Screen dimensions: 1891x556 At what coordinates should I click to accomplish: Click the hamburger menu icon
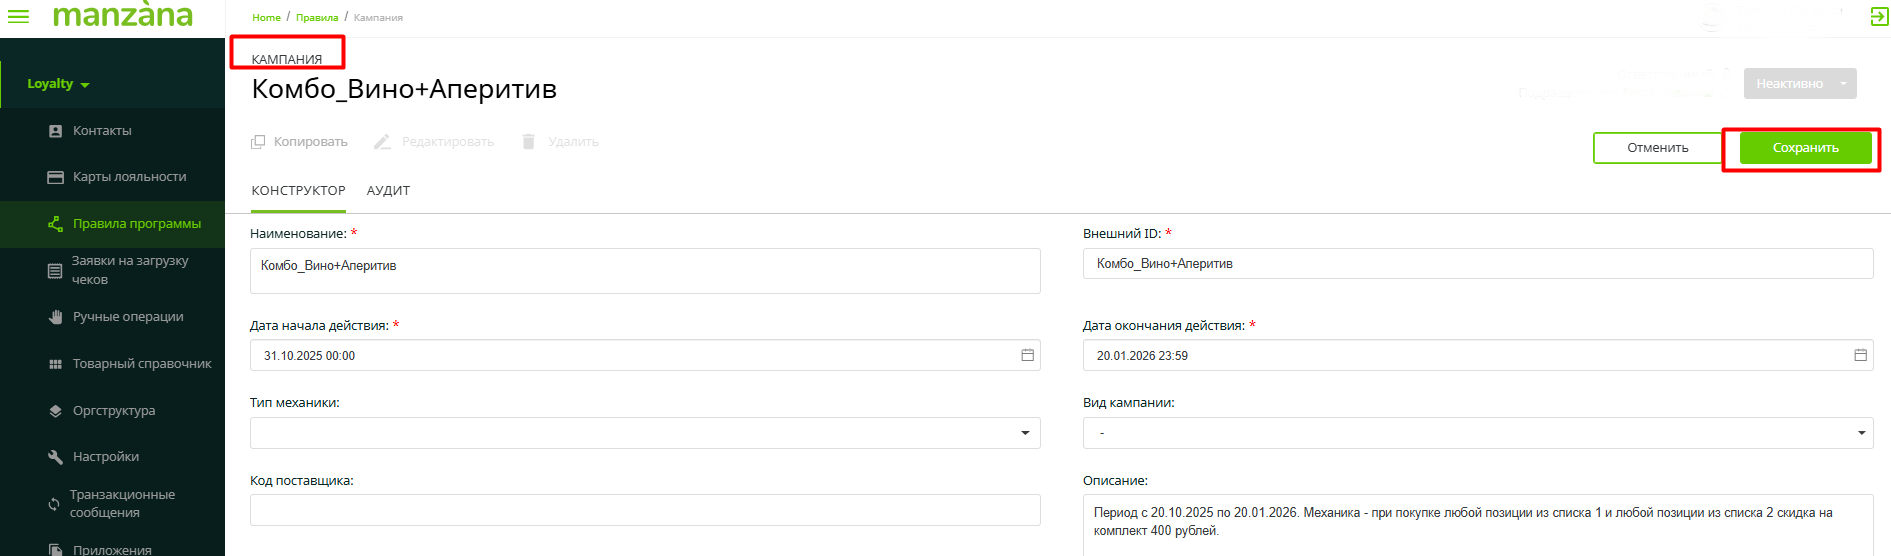(x=18, y=16)
